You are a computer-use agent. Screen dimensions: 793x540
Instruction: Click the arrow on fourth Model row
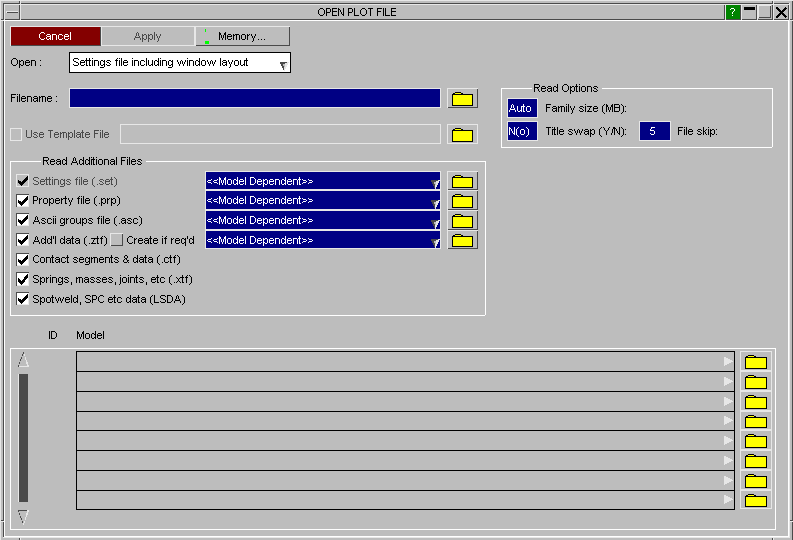tap(728, 420)
